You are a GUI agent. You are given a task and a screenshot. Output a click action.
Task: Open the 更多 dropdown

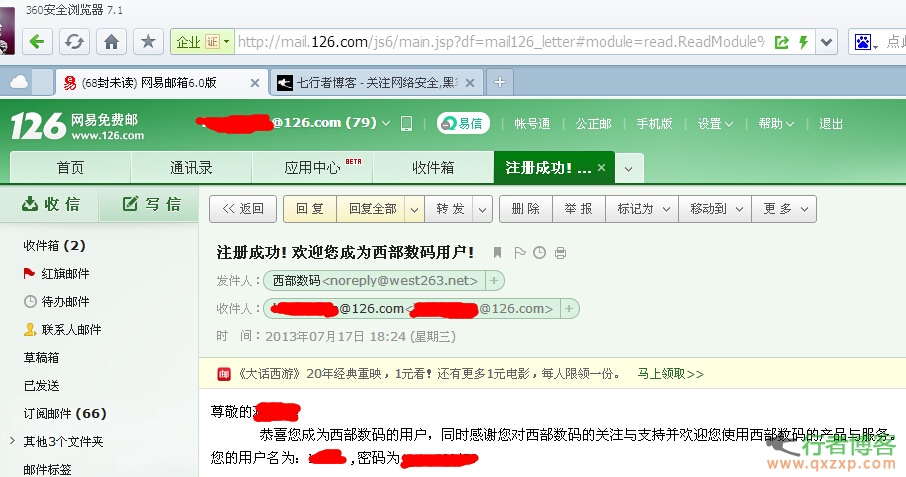tap(784, 208)
